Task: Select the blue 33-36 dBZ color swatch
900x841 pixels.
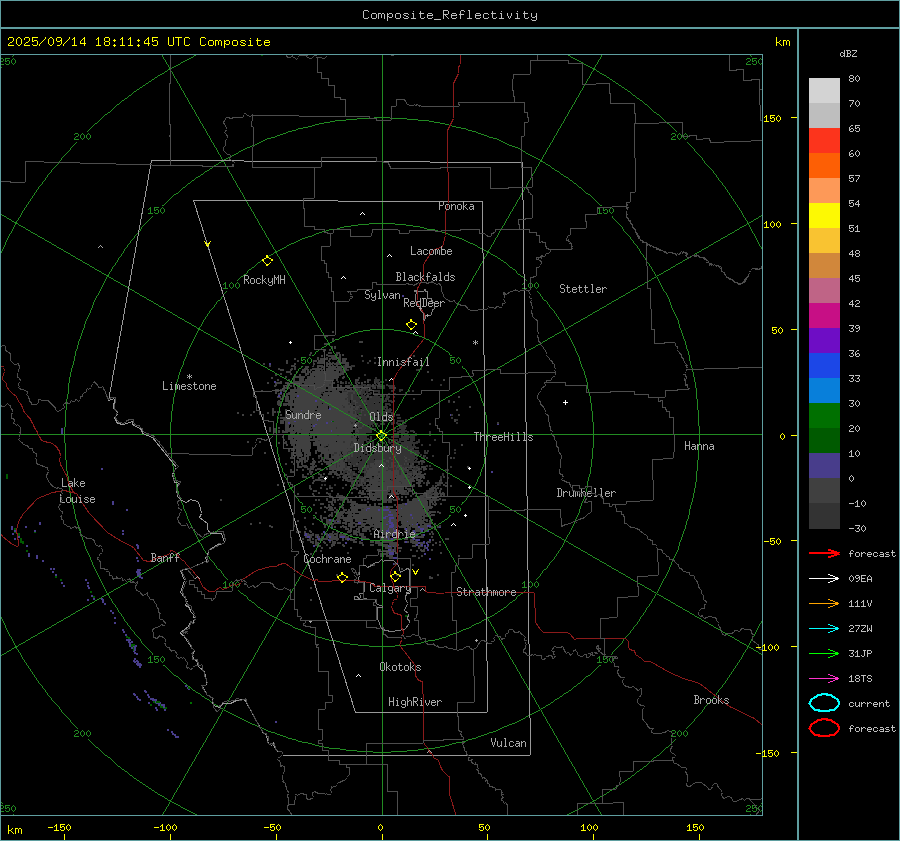Action: pos(824,366)
